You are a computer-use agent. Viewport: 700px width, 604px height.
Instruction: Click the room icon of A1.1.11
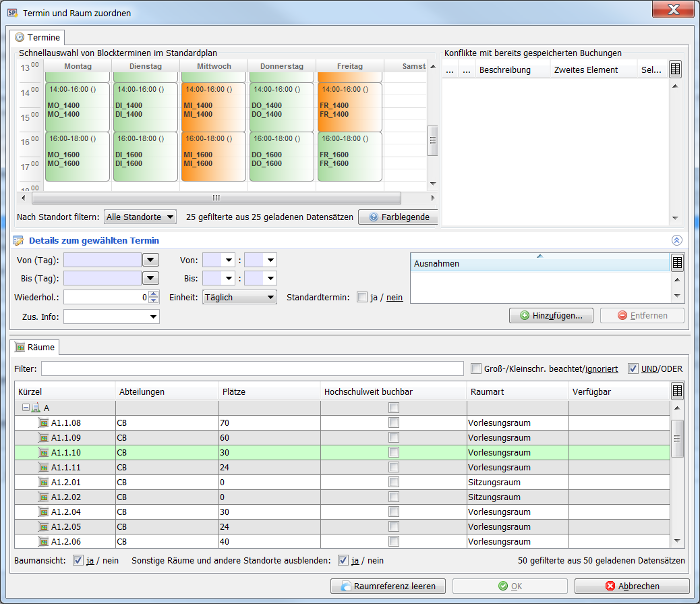[43, 467]
